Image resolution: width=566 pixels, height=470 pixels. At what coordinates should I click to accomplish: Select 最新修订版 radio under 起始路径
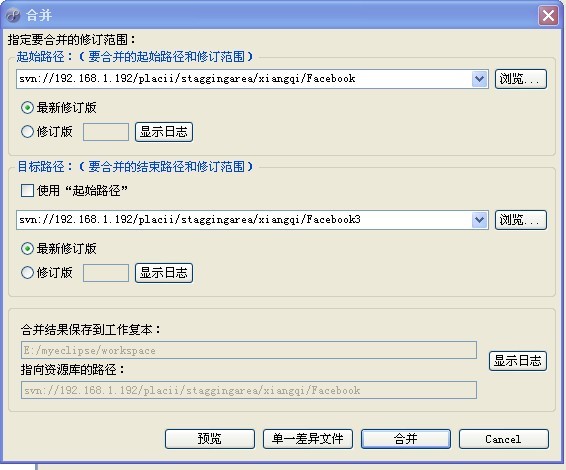click(27, 108)
